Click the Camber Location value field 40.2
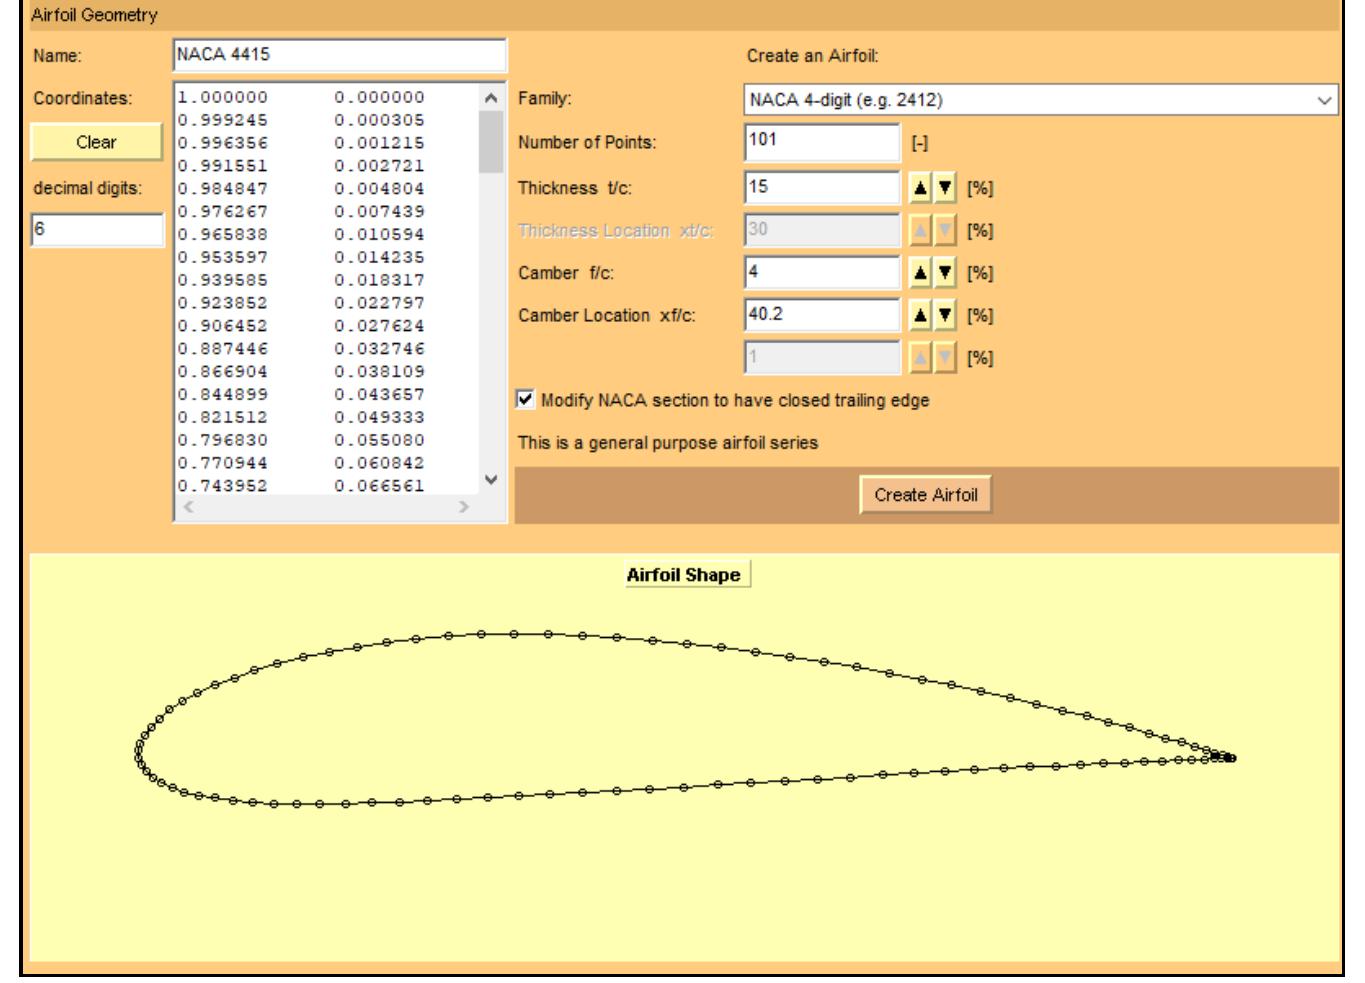Screen dimensions: 1365x983 [822, 315]
